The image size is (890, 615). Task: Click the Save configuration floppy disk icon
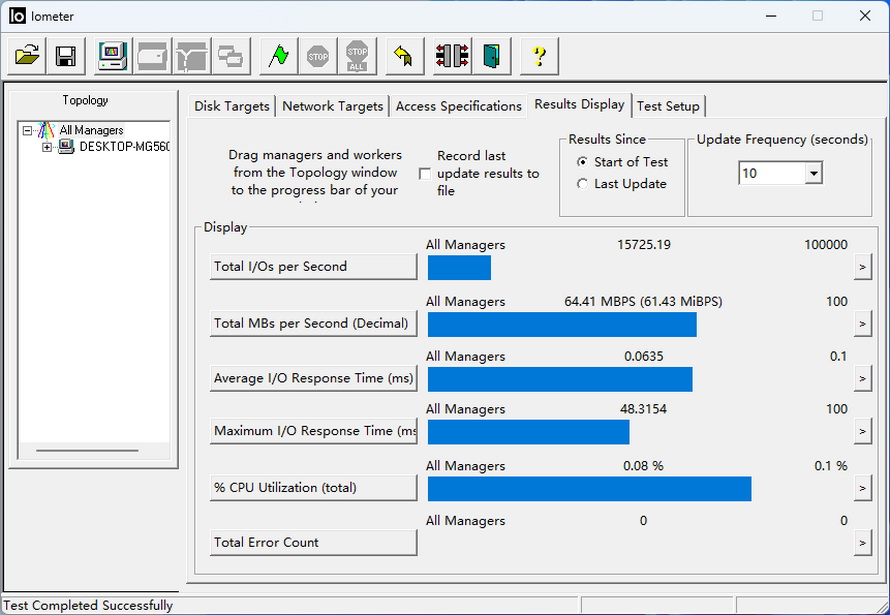coord(66,56)
